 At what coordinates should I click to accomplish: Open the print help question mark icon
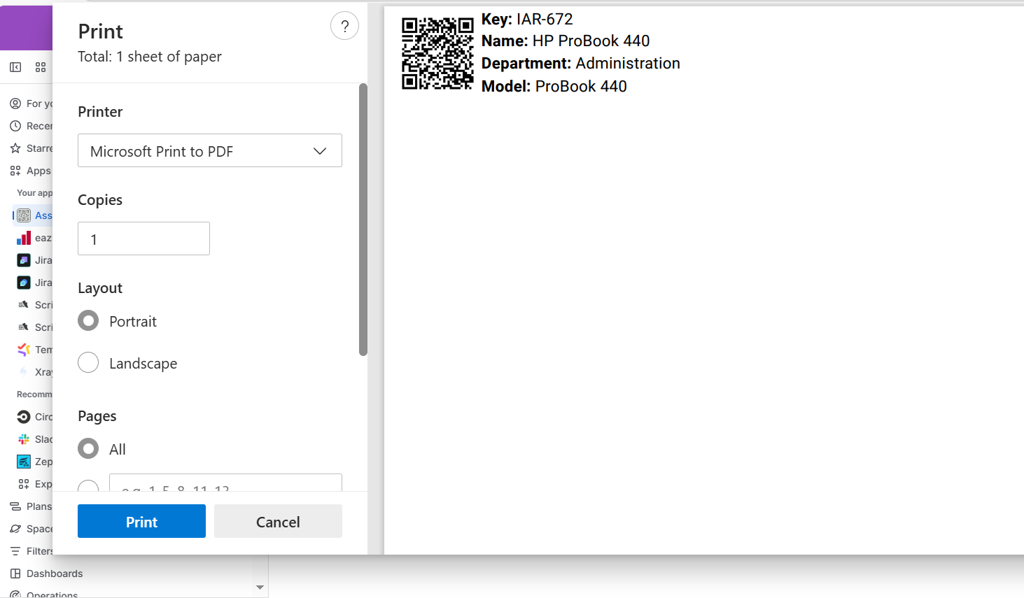[344, 26]
